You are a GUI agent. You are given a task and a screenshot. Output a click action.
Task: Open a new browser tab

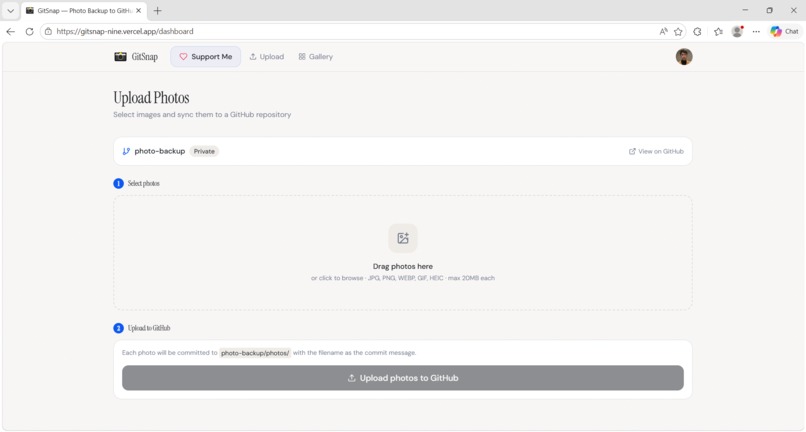click(x=157, y=10)
